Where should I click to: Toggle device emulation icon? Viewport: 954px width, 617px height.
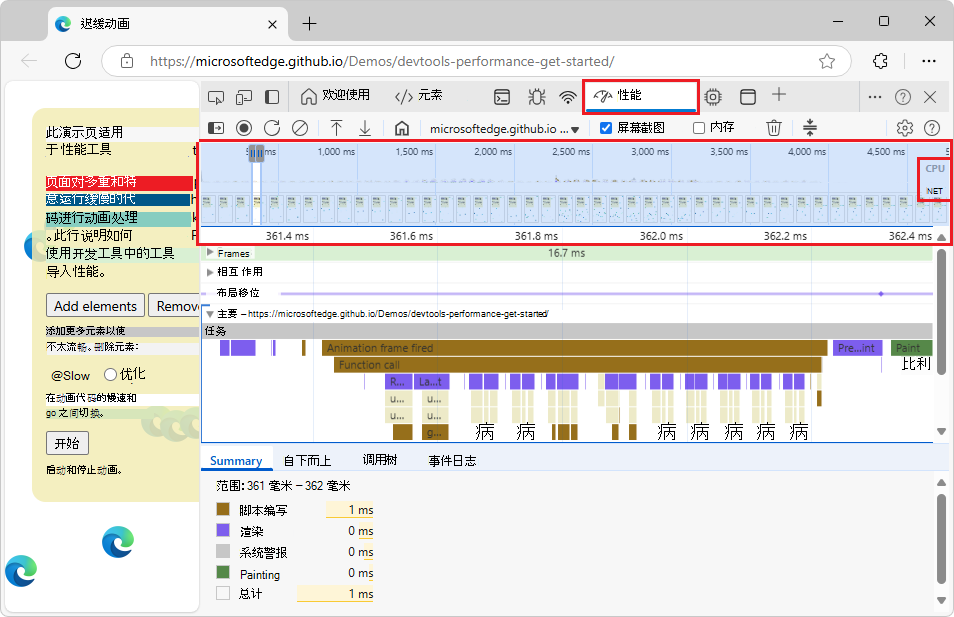[244, 97]
